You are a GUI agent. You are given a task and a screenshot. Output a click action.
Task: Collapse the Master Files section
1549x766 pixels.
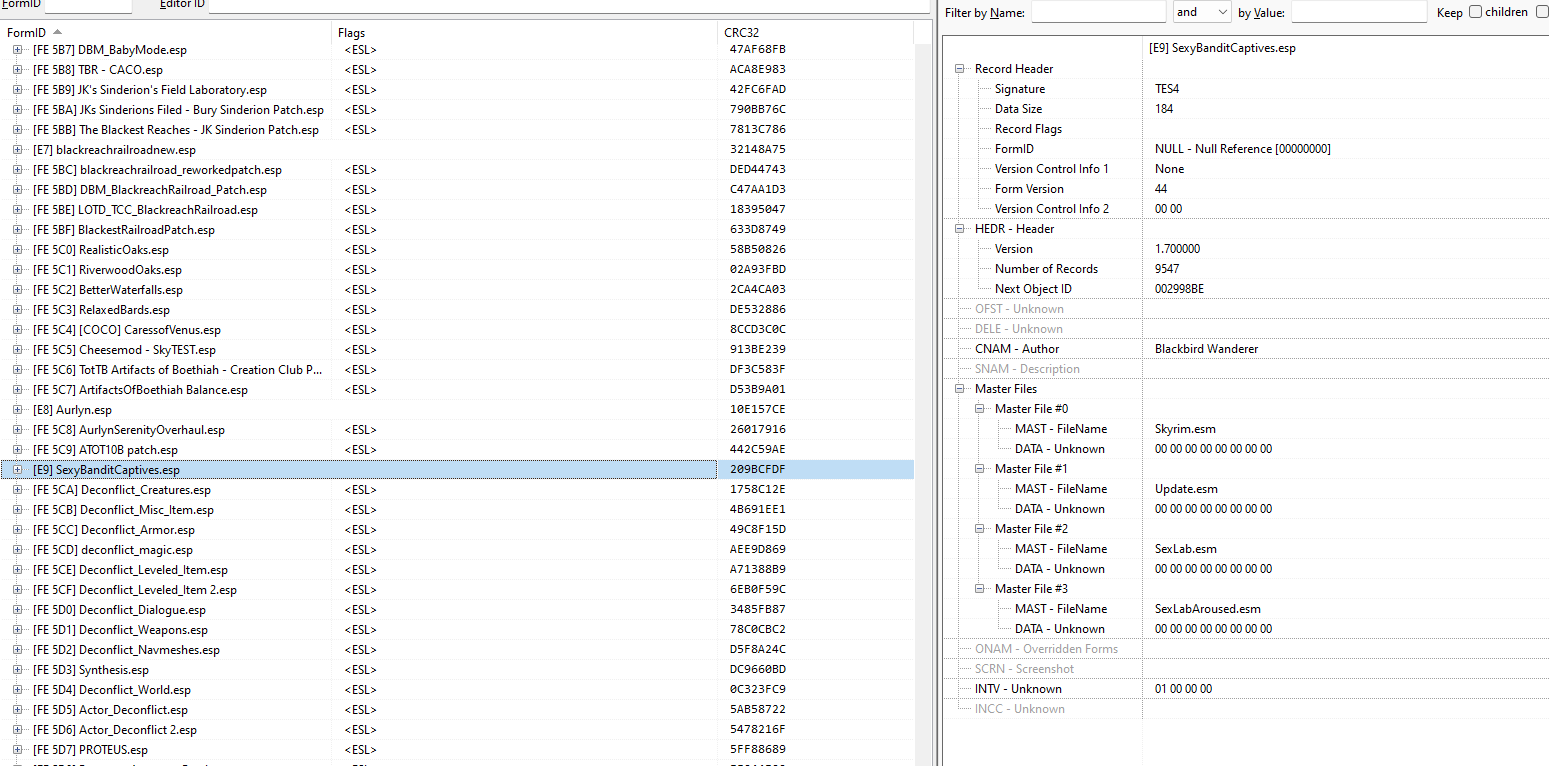coord(960,389)
